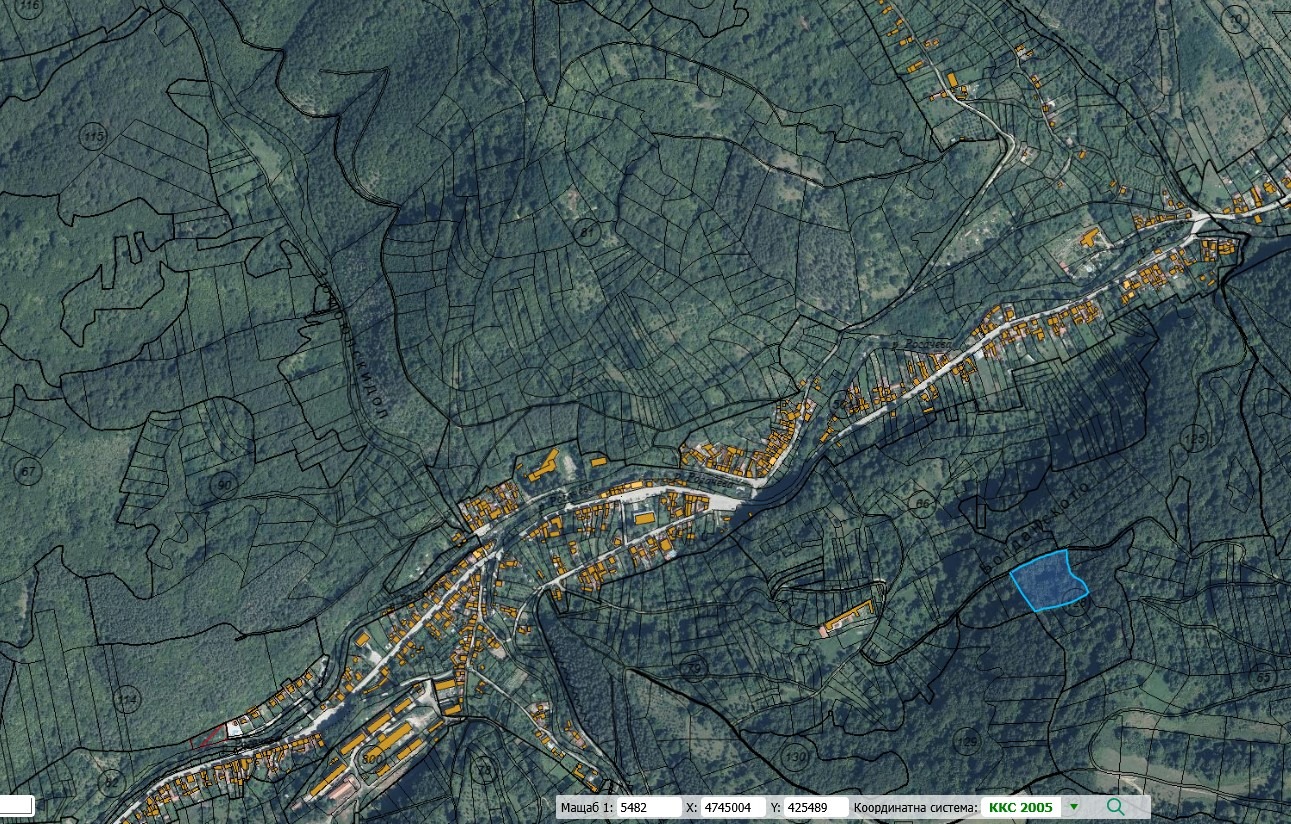1291x824 pixels.
Task: Select the circled 67 area marker
Action: pos(28,471)
